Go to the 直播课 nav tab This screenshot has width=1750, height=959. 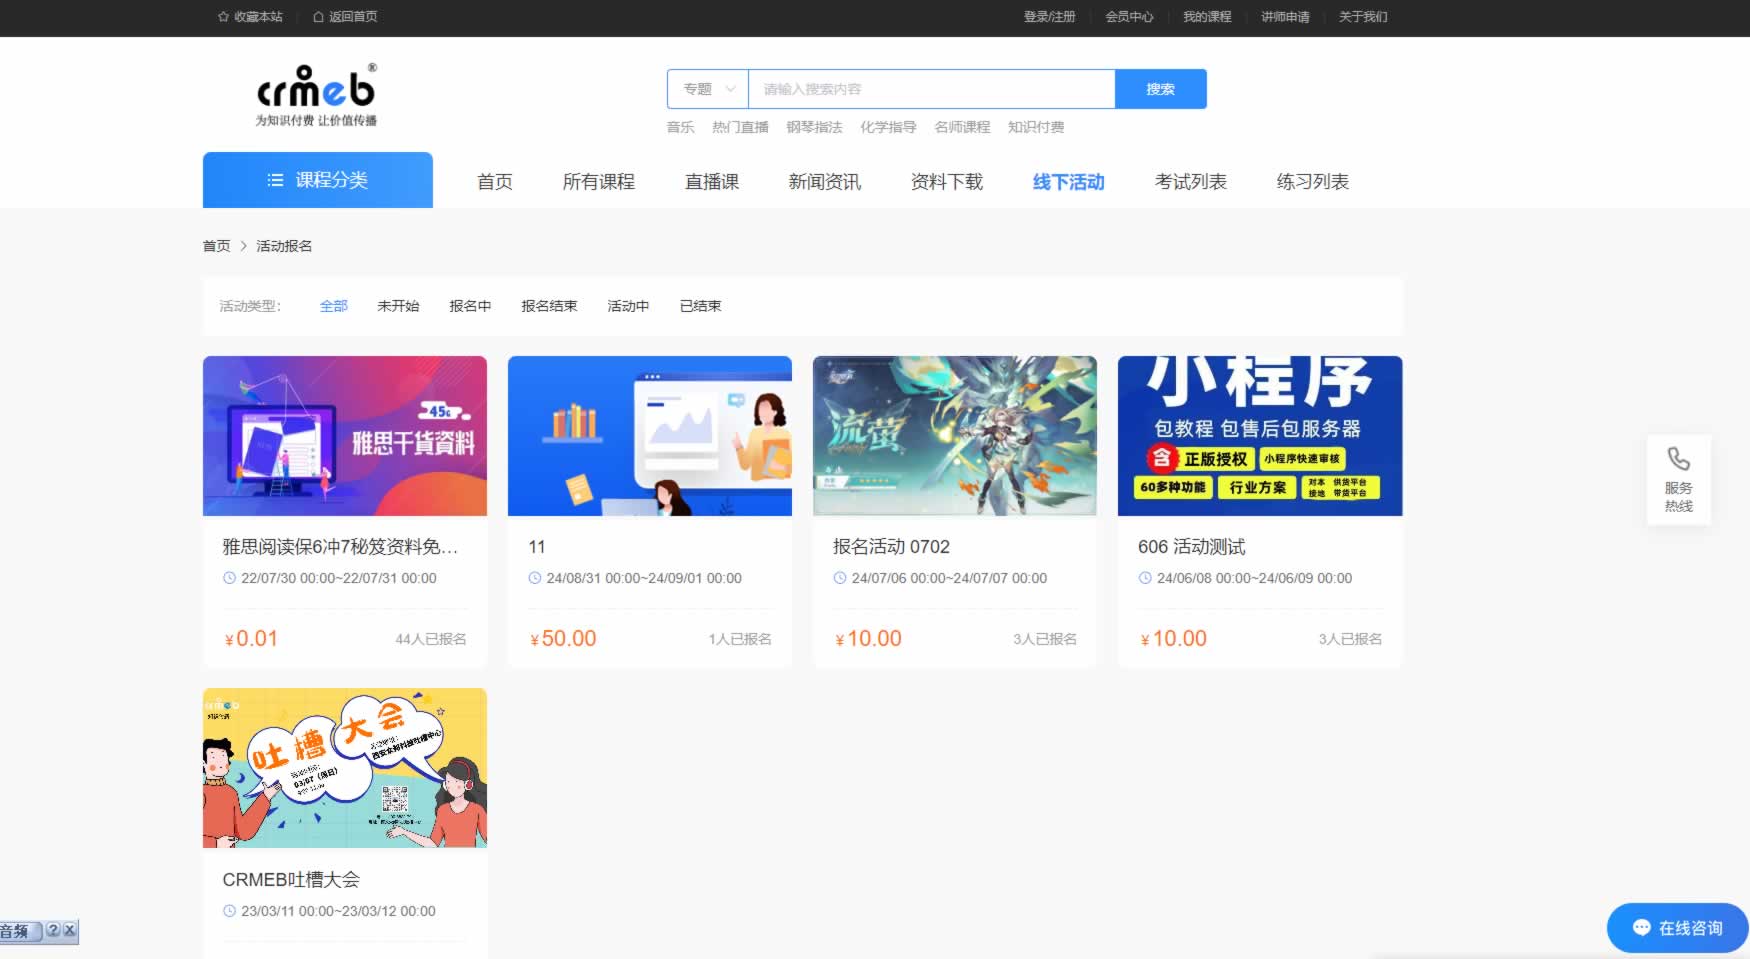click(x=711, y=182)
